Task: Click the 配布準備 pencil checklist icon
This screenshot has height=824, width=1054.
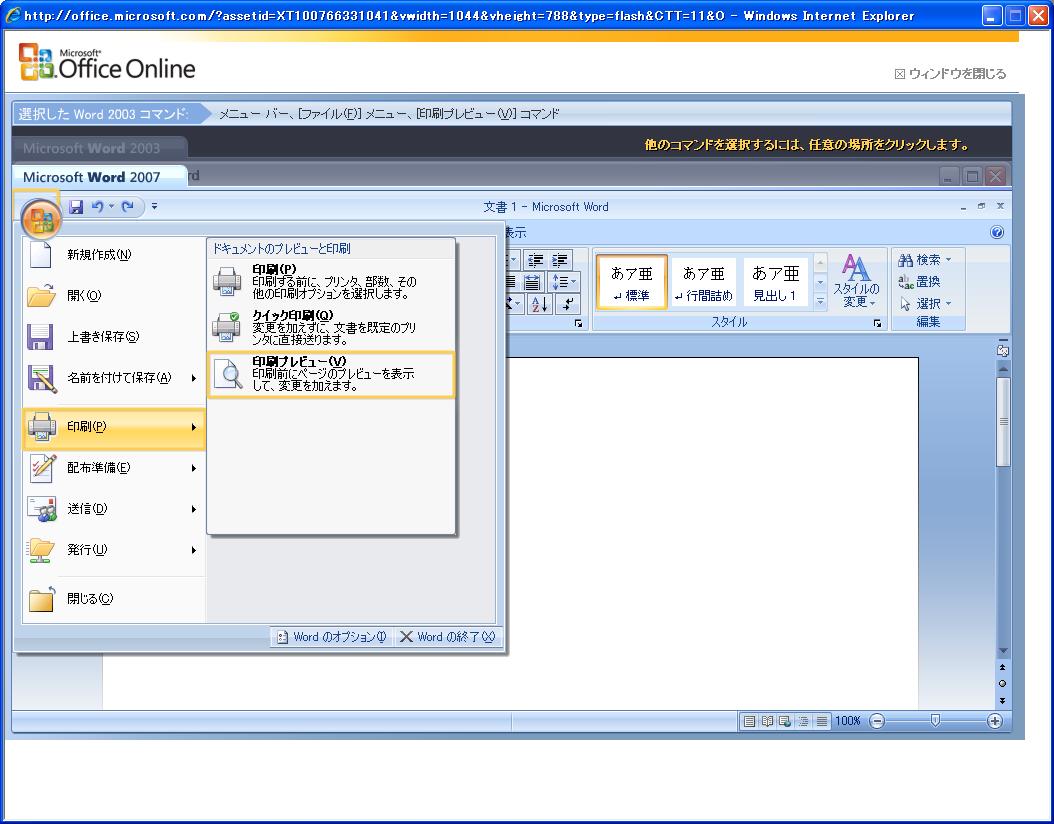Action: coord(42,468)
